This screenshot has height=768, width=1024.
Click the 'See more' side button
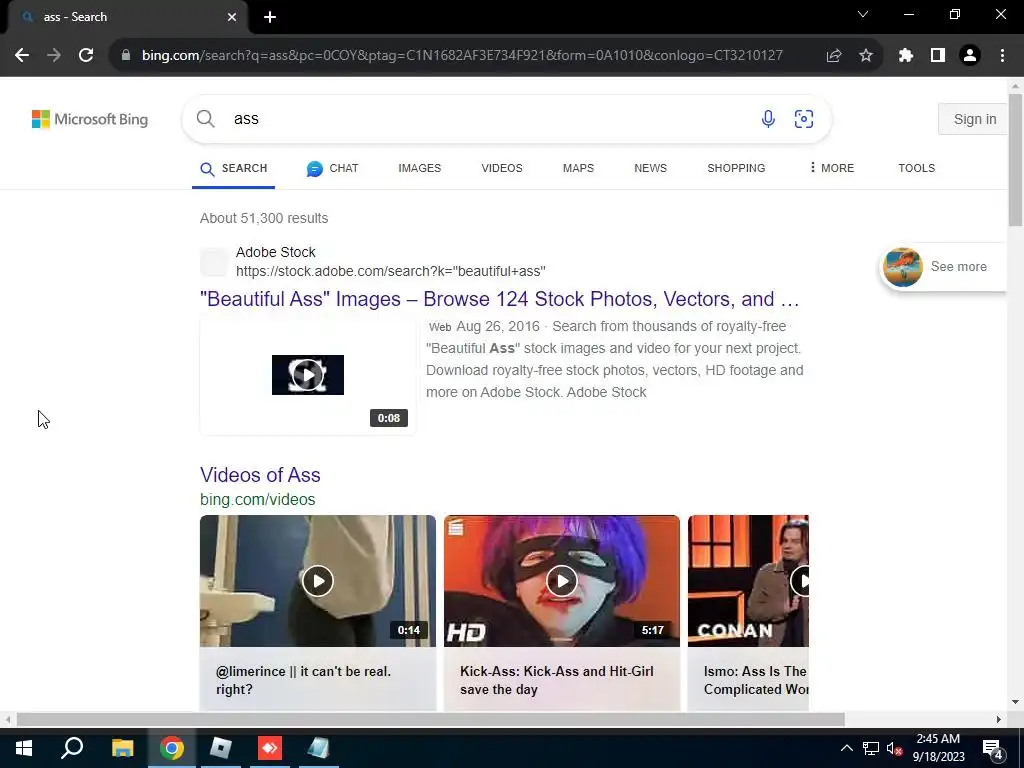[x=943, y=266]
